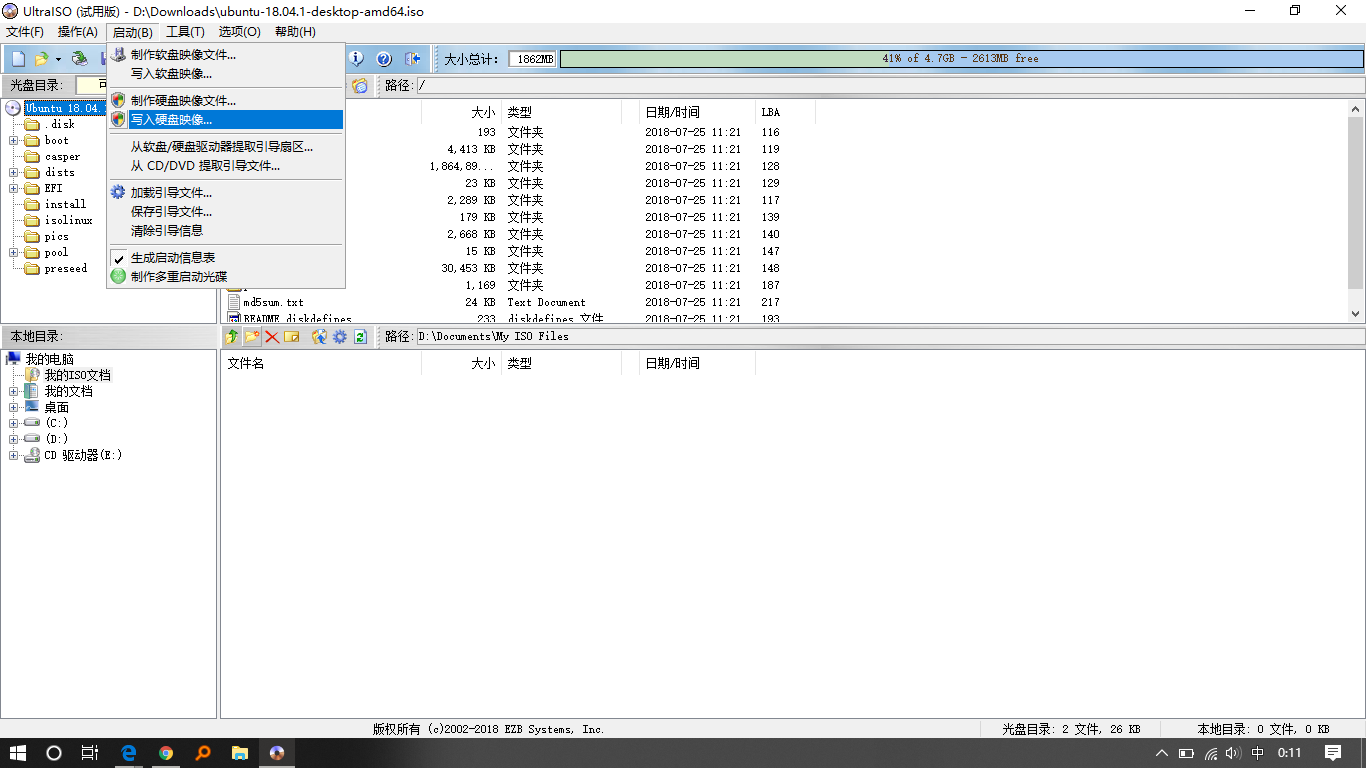Click the green refresh icon in local toolbar
Screen dimensions: 1366x768
pyautogui.click(x=360, y=337)
